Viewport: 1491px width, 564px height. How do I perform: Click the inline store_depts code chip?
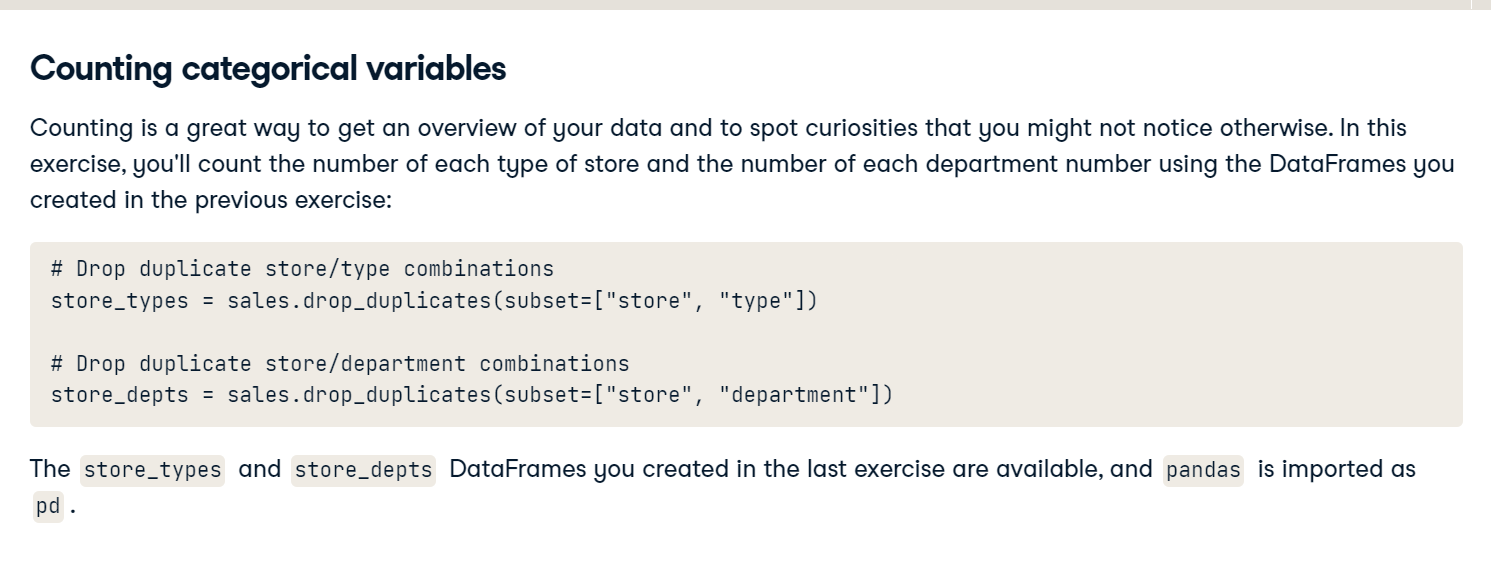364,470
